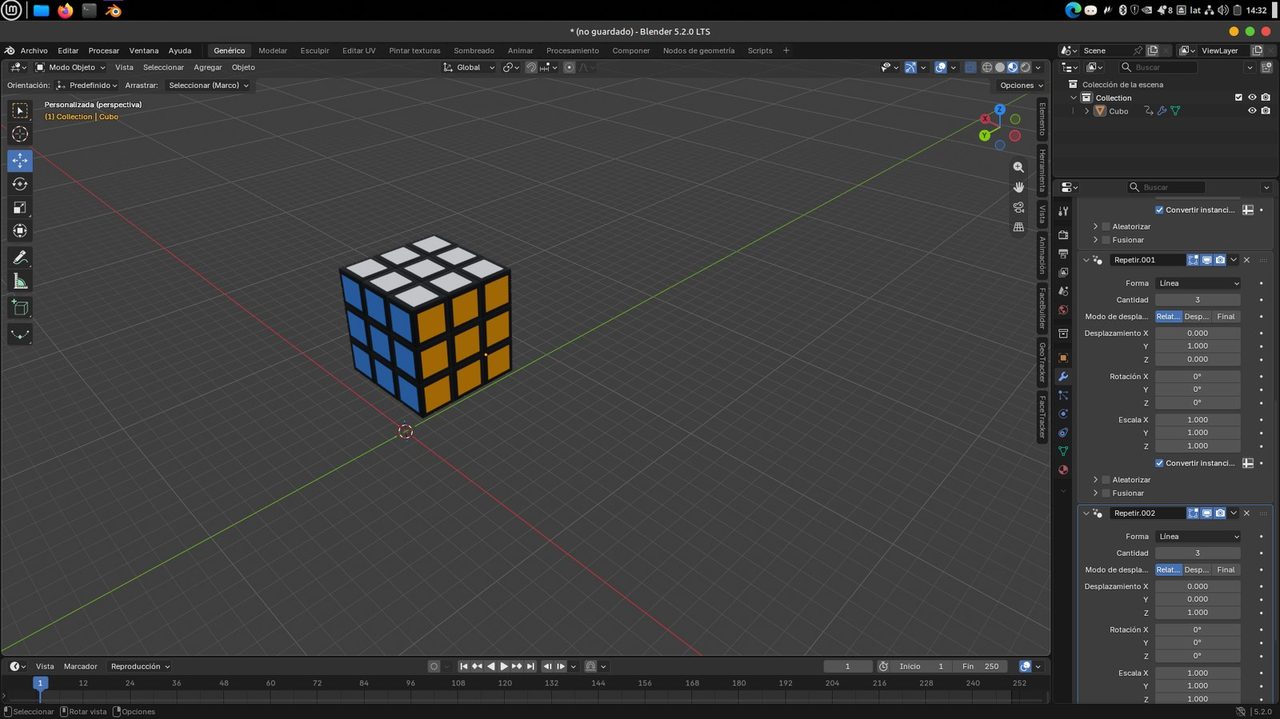1280x719 pixels.
Task: Disable Cubo in renders camera icon
Action: (1266, 111)
